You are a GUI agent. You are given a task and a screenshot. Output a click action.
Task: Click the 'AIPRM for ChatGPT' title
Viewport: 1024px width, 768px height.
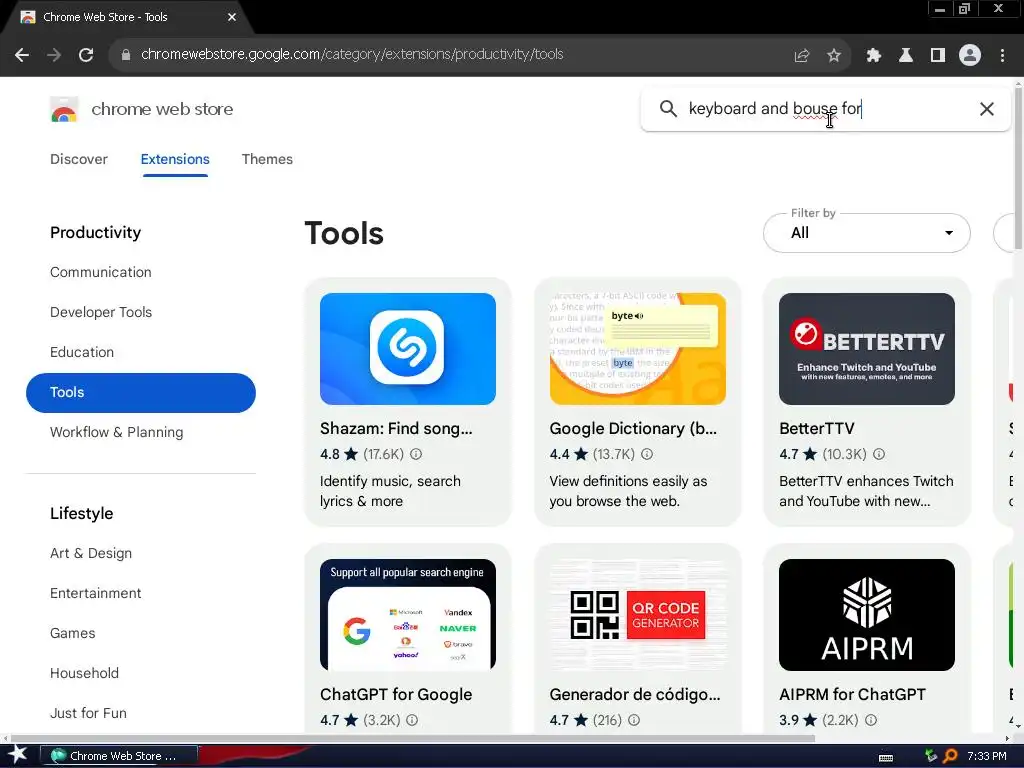click(852, 694)
